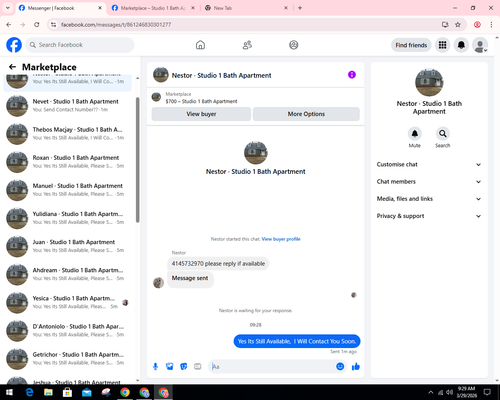The width and height of the screenshot is (500, 400).
Task: Search in conversation magnifier icon
Action: pos(443,134)
